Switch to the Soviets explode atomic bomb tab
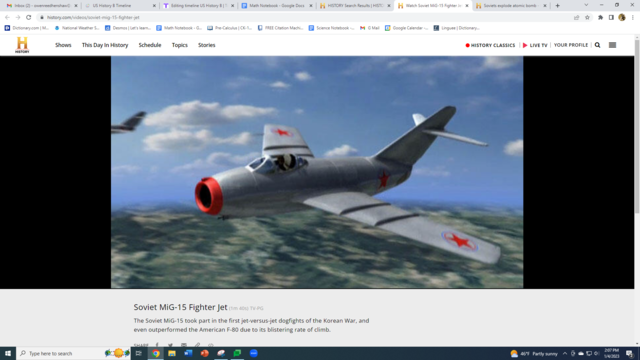 pyautogui.click(x=511, y=6)
